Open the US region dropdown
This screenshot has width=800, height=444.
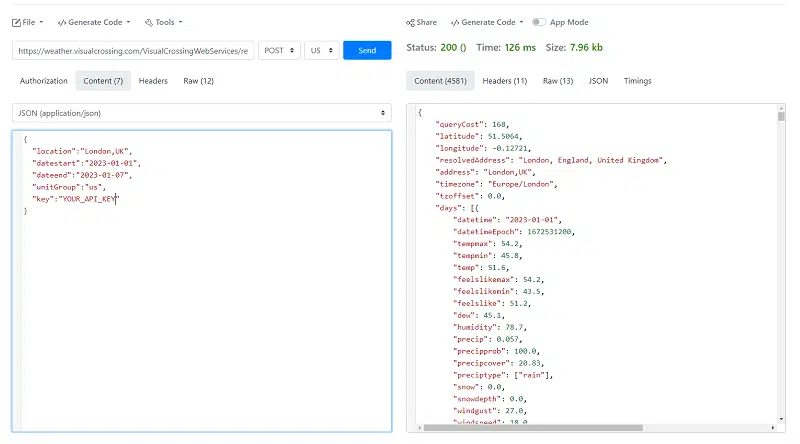[321, 50]
